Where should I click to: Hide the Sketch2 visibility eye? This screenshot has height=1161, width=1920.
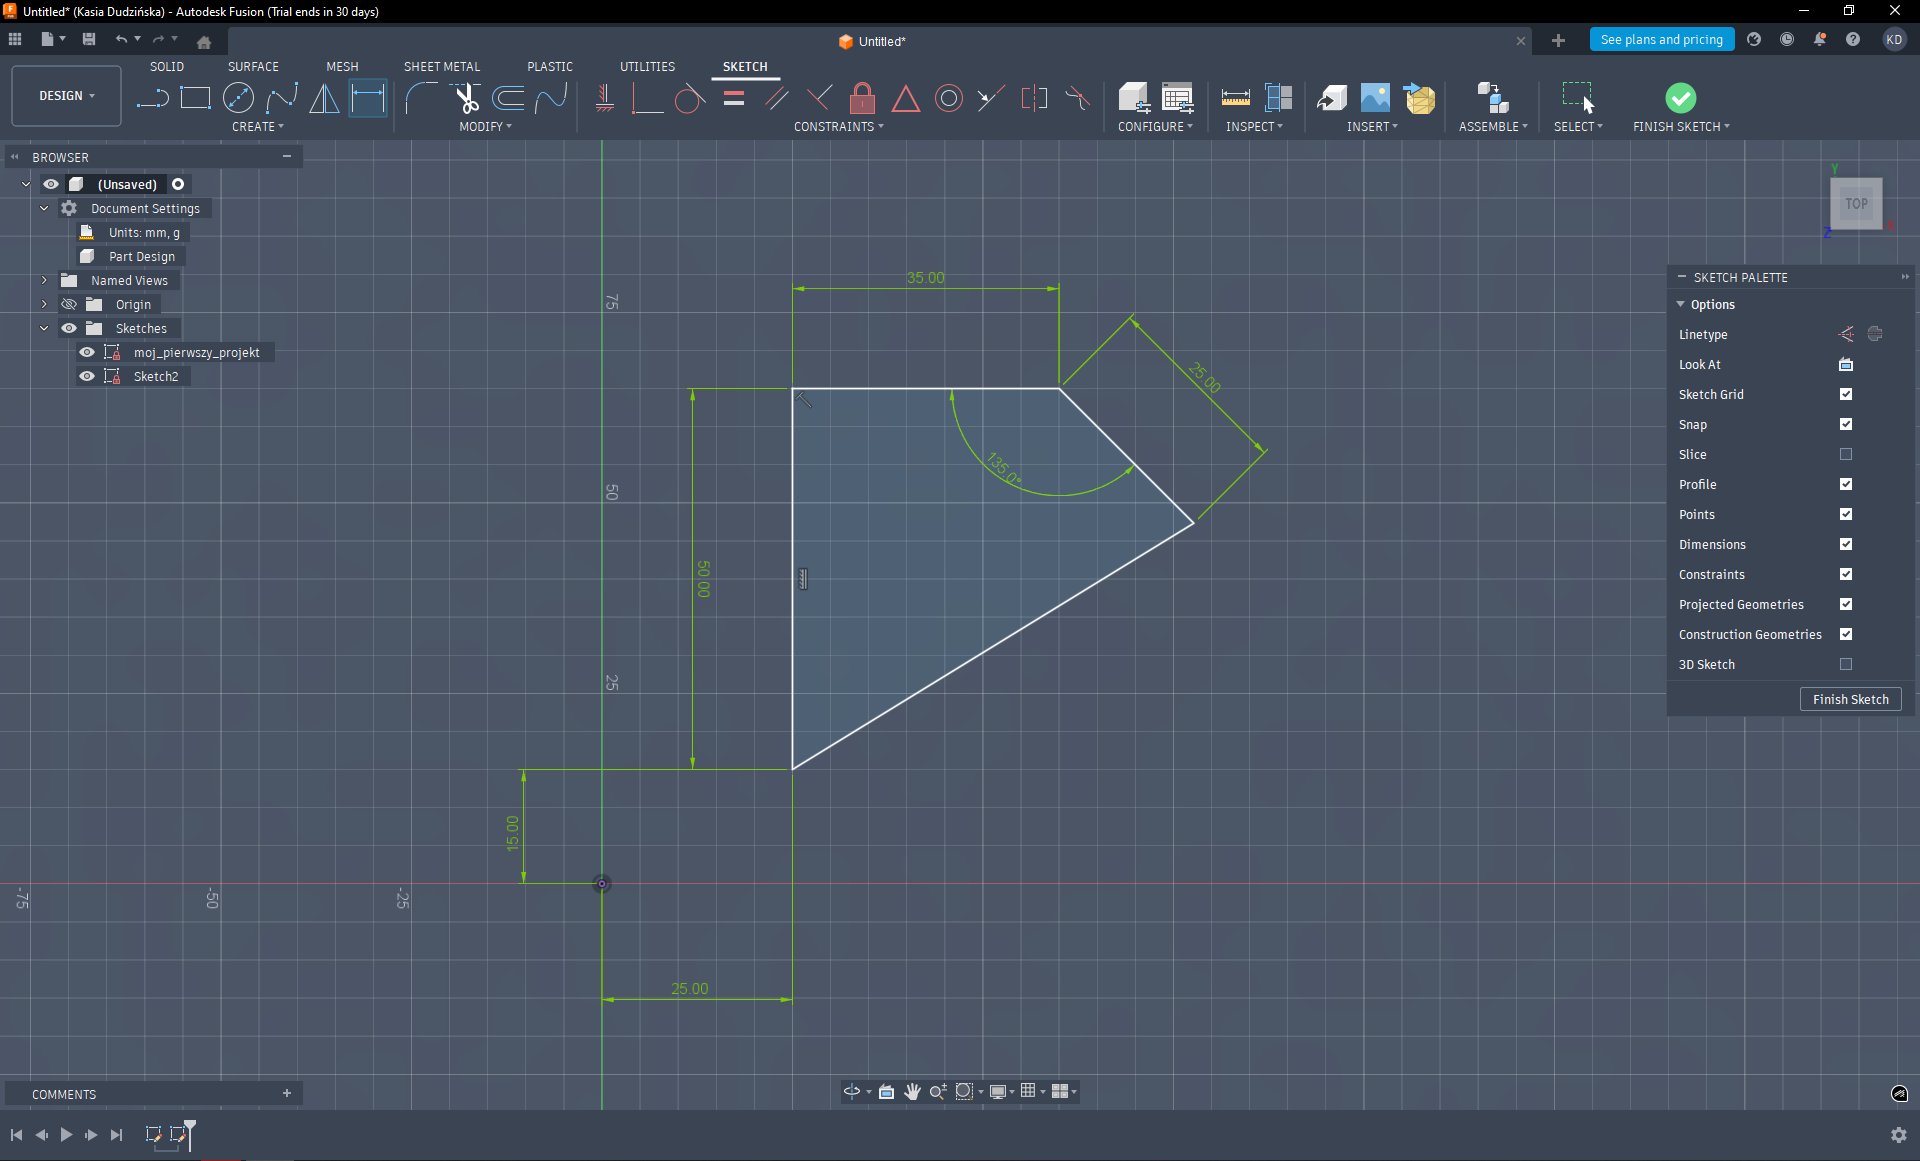click(x=87, y=376)
